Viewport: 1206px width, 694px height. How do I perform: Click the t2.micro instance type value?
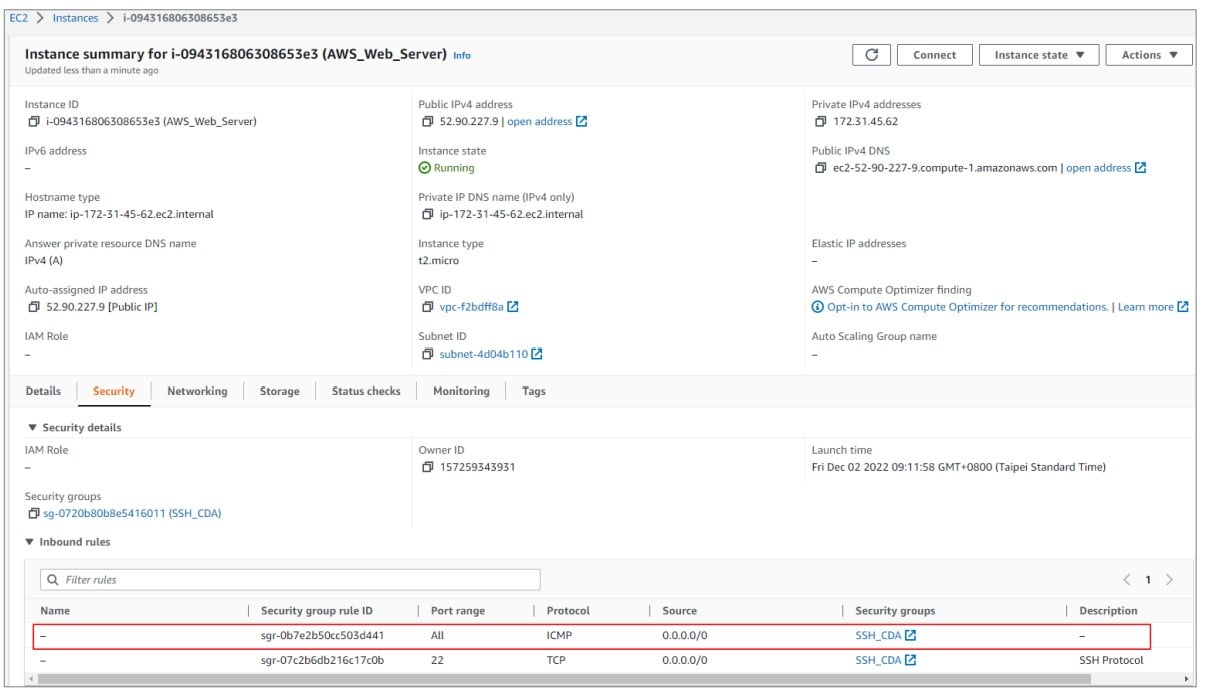(439, 261)
